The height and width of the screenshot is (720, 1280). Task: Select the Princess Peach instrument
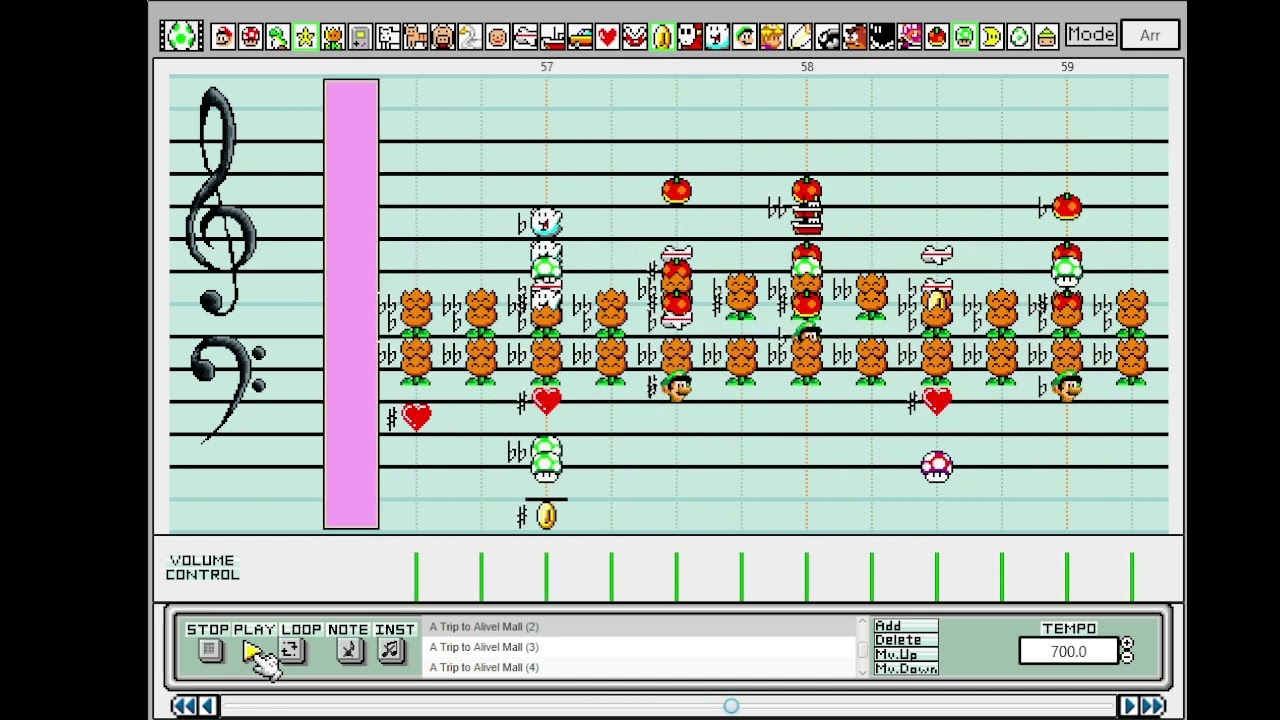[x=772, y=37]
